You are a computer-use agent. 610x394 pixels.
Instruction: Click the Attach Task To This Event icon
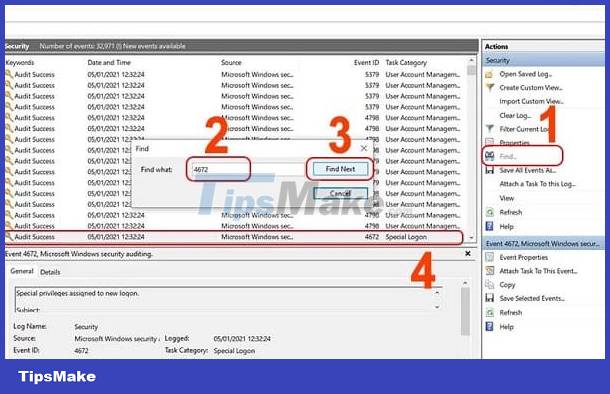click(x=490, y=271)
